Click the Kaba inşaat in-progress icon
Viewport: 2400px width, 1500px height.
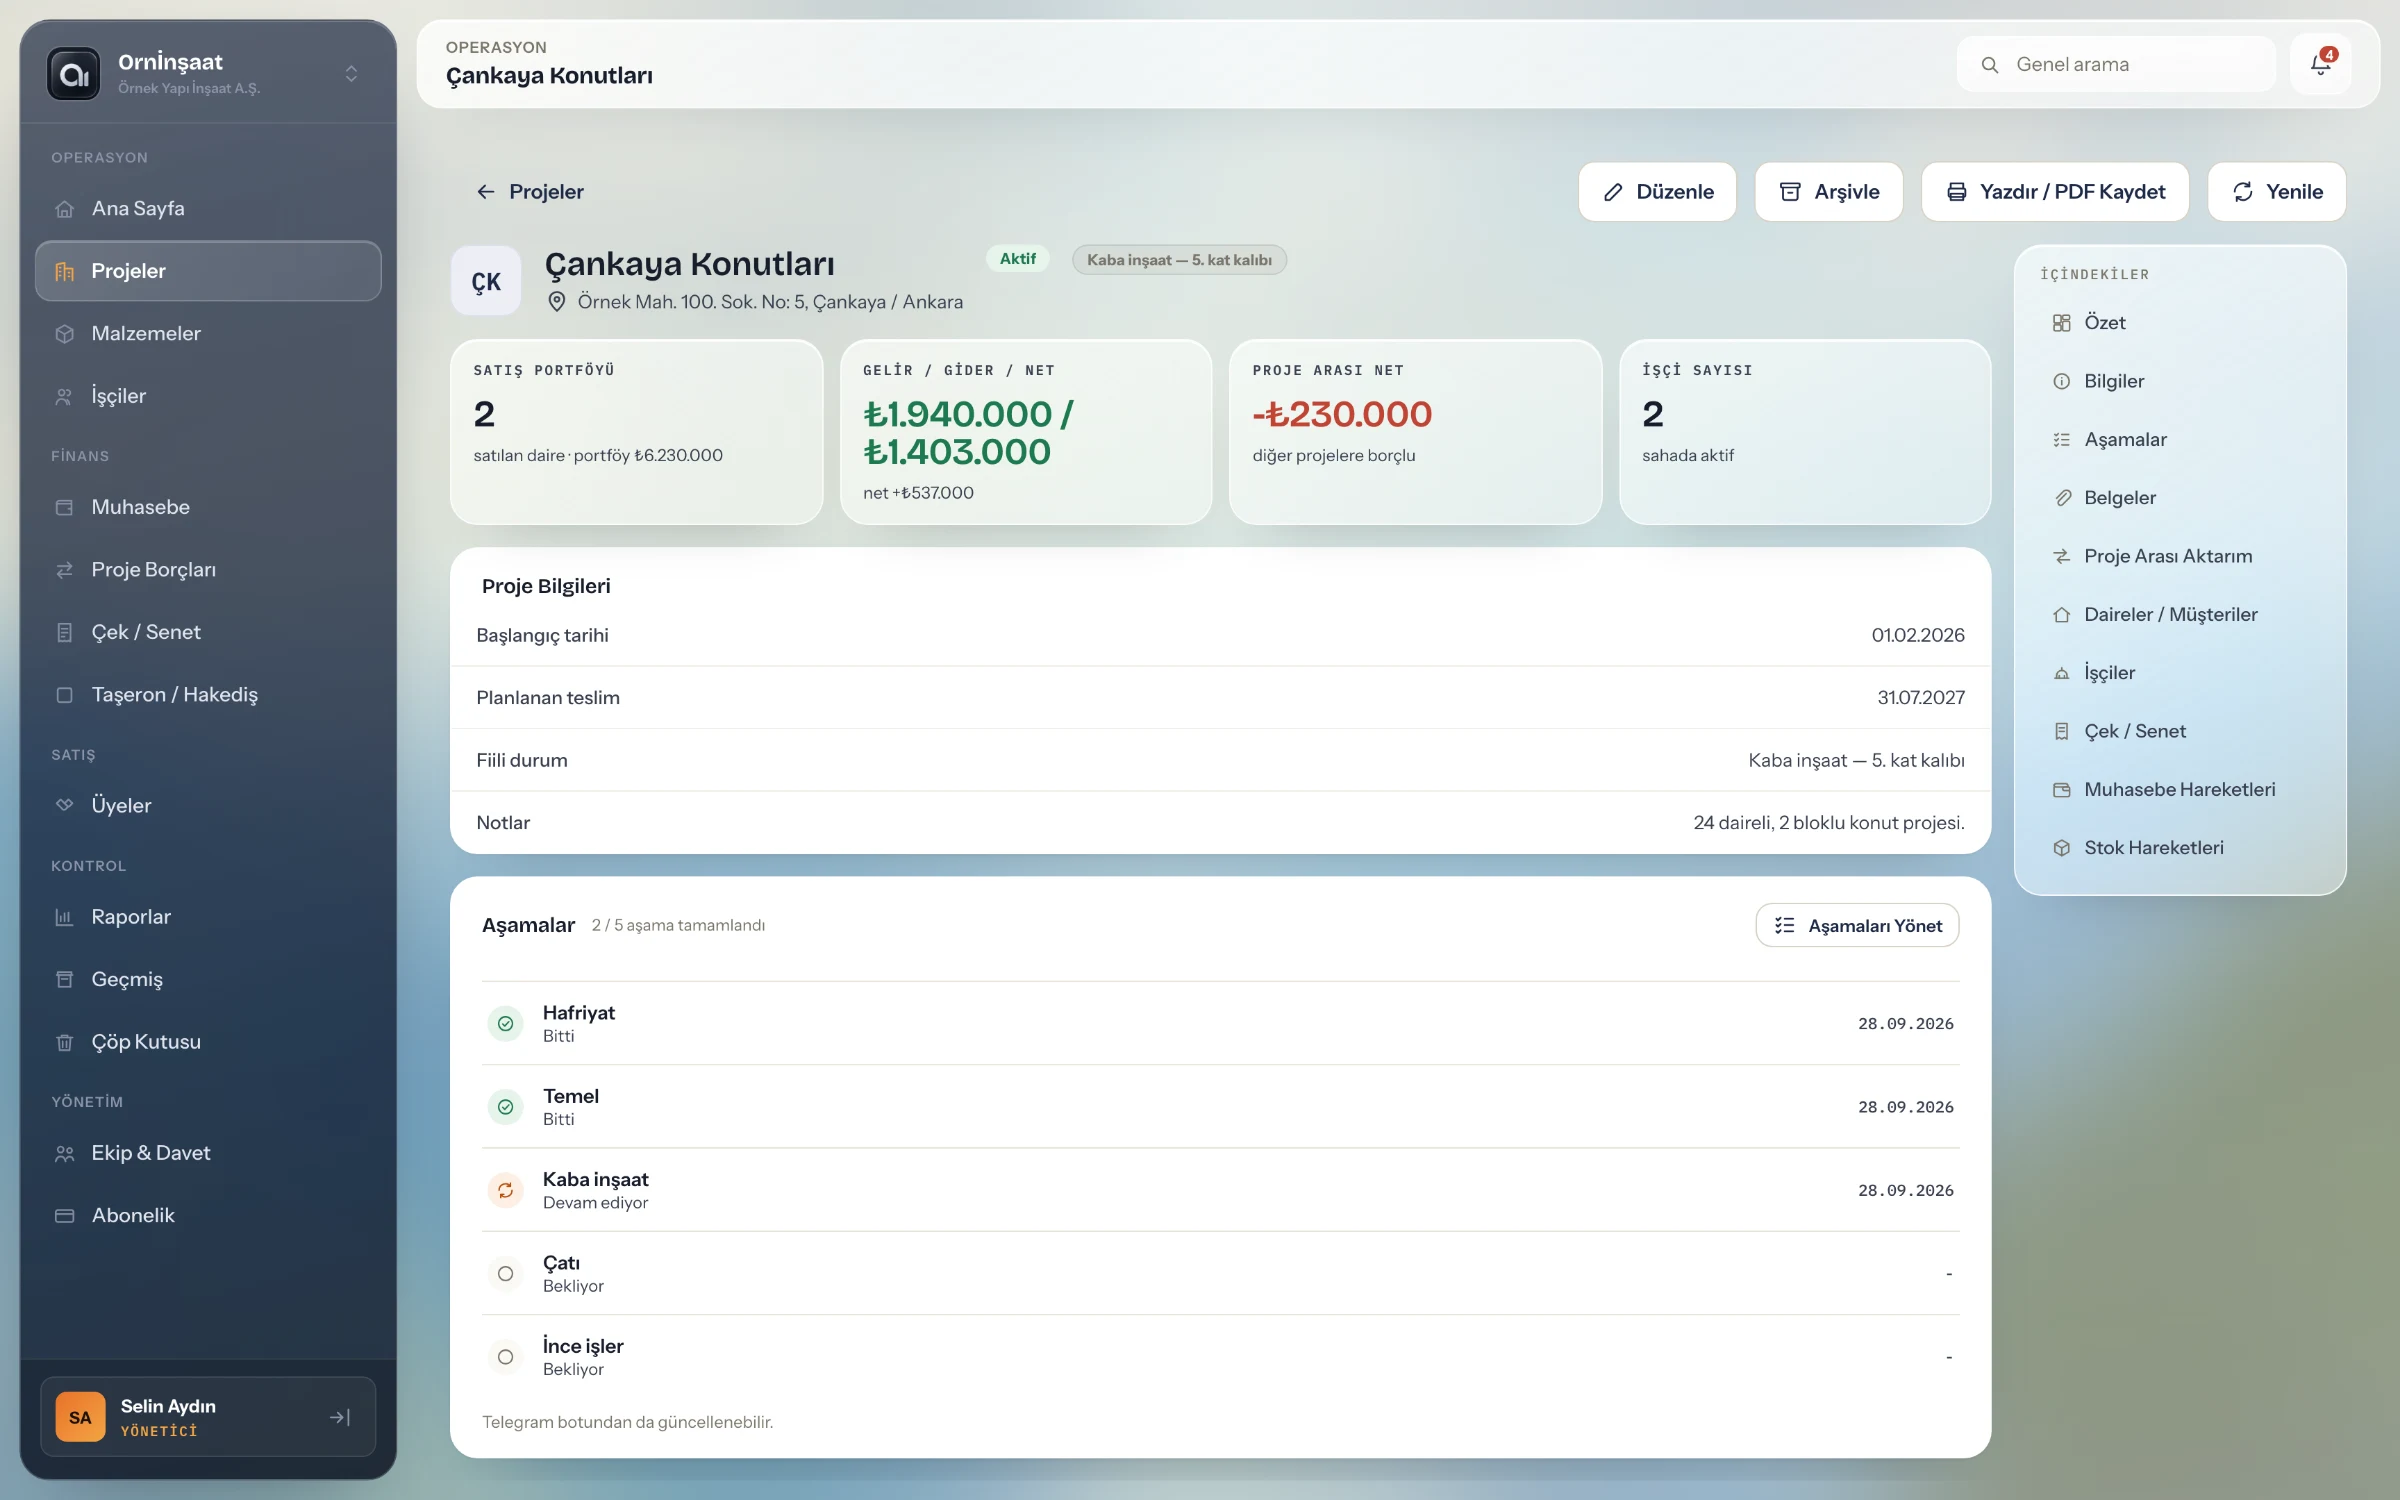[x=505, y=1190]
